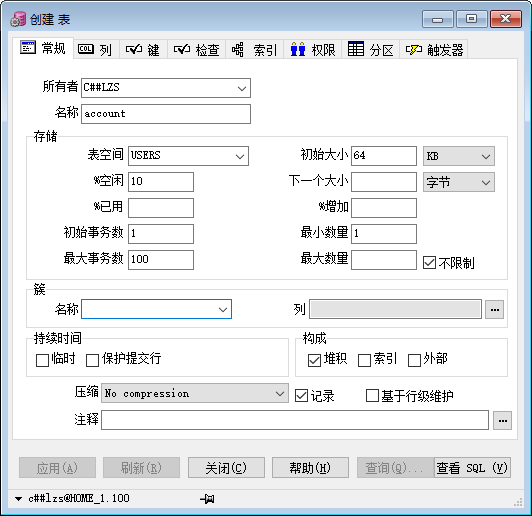The image size is (532, 516).
Task: Open the comment editor ellipsis button
Action: coord(502,420)
